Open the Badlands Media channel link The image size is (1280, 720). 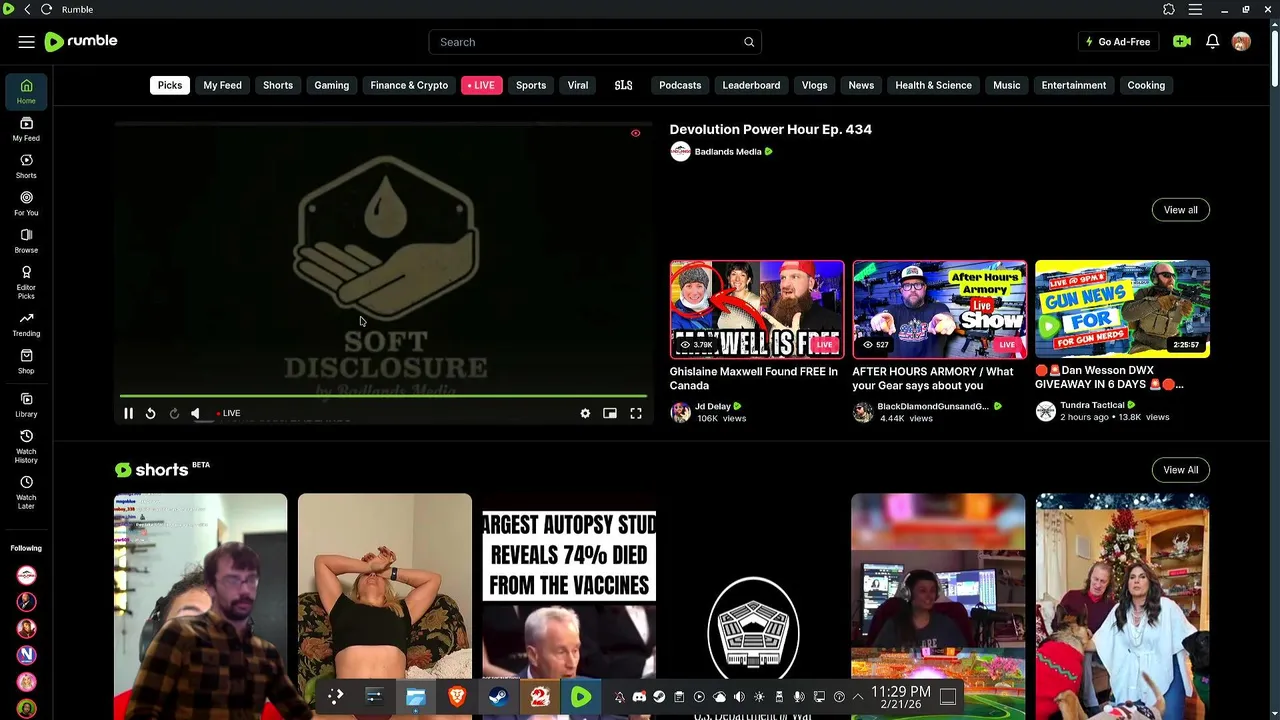[727, 152]
